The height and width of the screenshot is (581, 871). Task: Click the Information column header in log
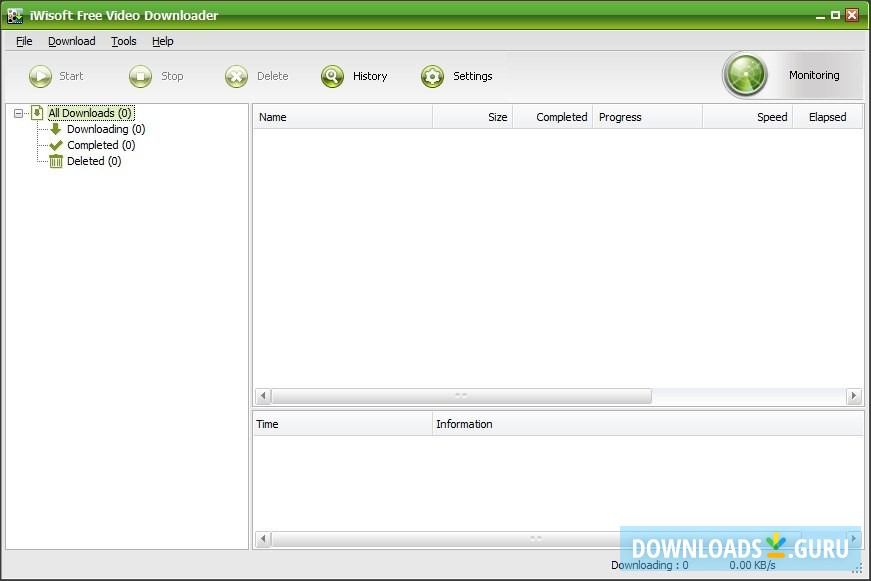[x=648, y=424]
